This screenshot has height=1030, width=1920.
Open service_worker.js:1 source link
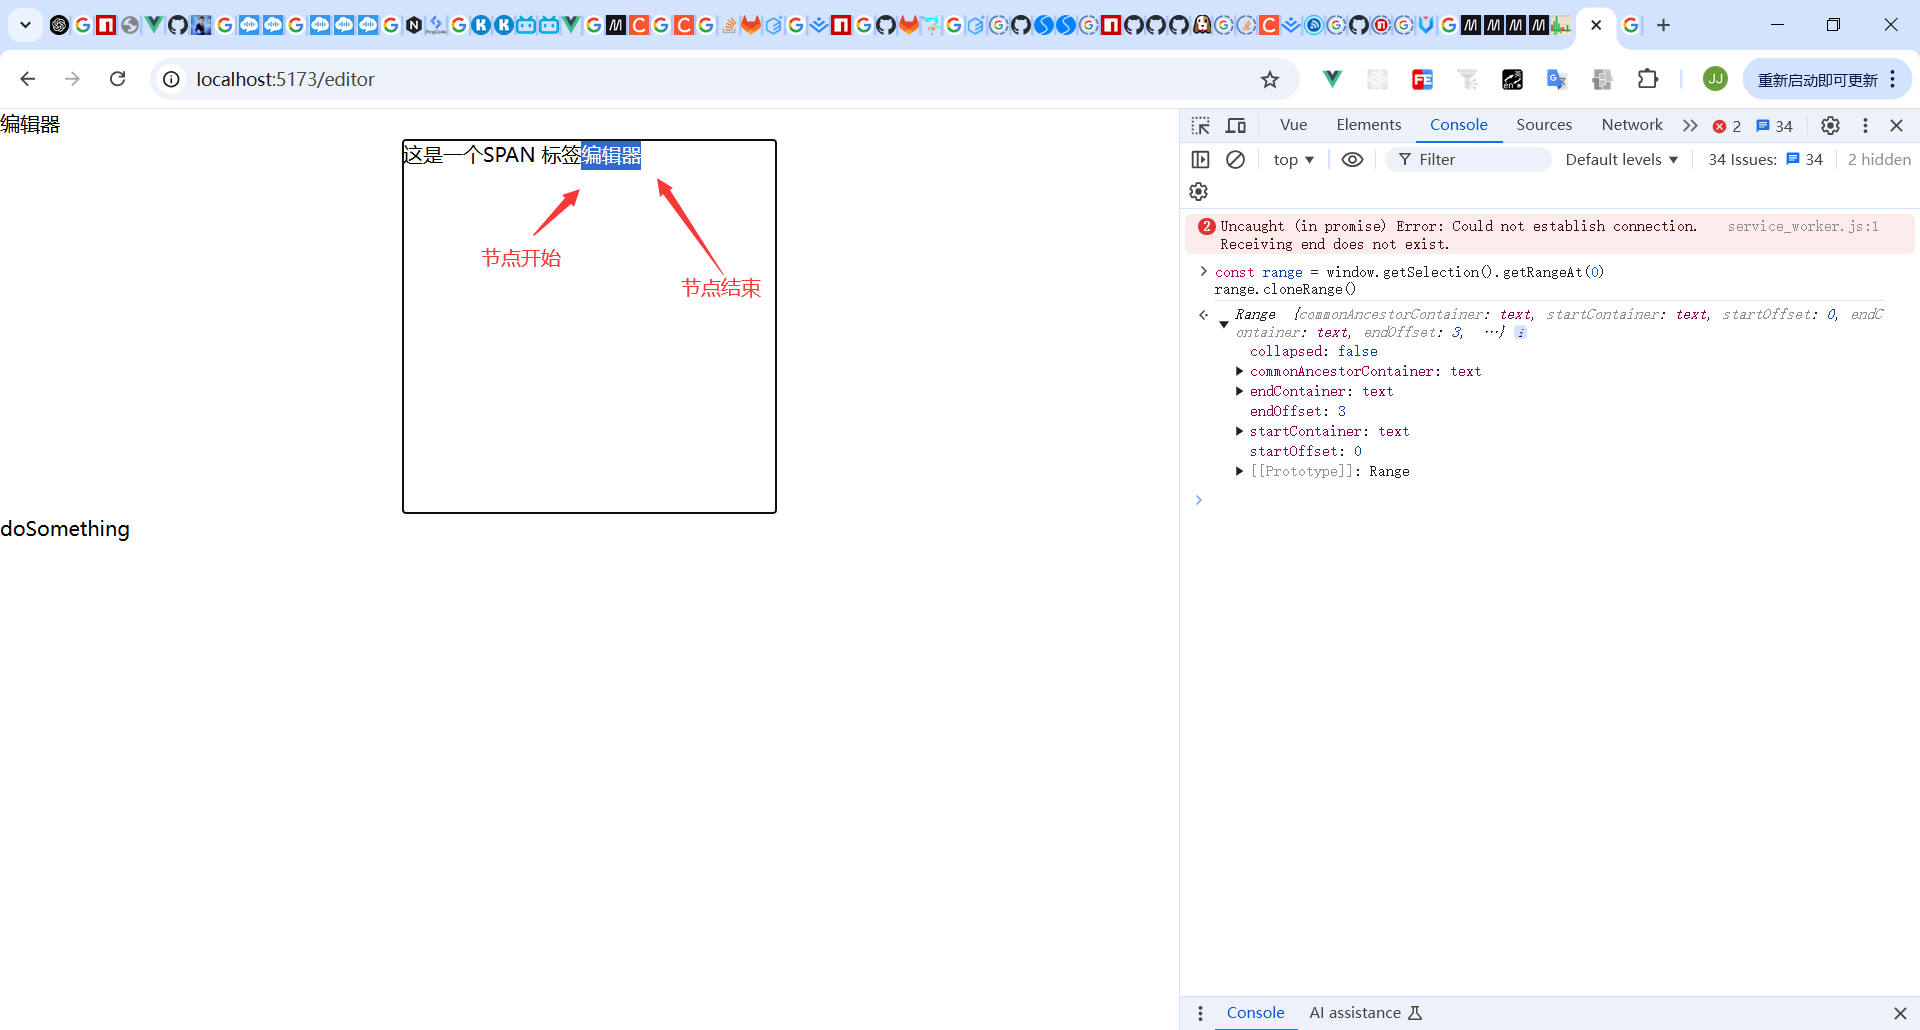[x=1803, y=227]
